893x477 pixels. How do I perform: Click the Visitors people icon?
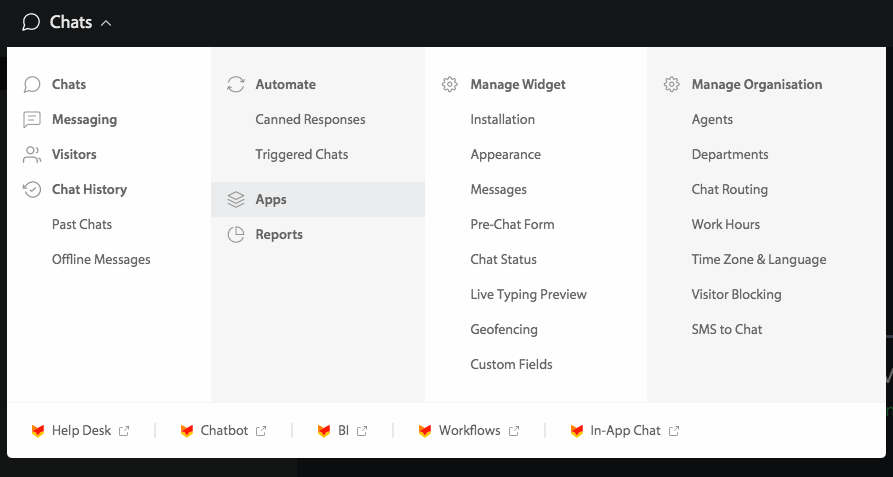coord(32,155)
